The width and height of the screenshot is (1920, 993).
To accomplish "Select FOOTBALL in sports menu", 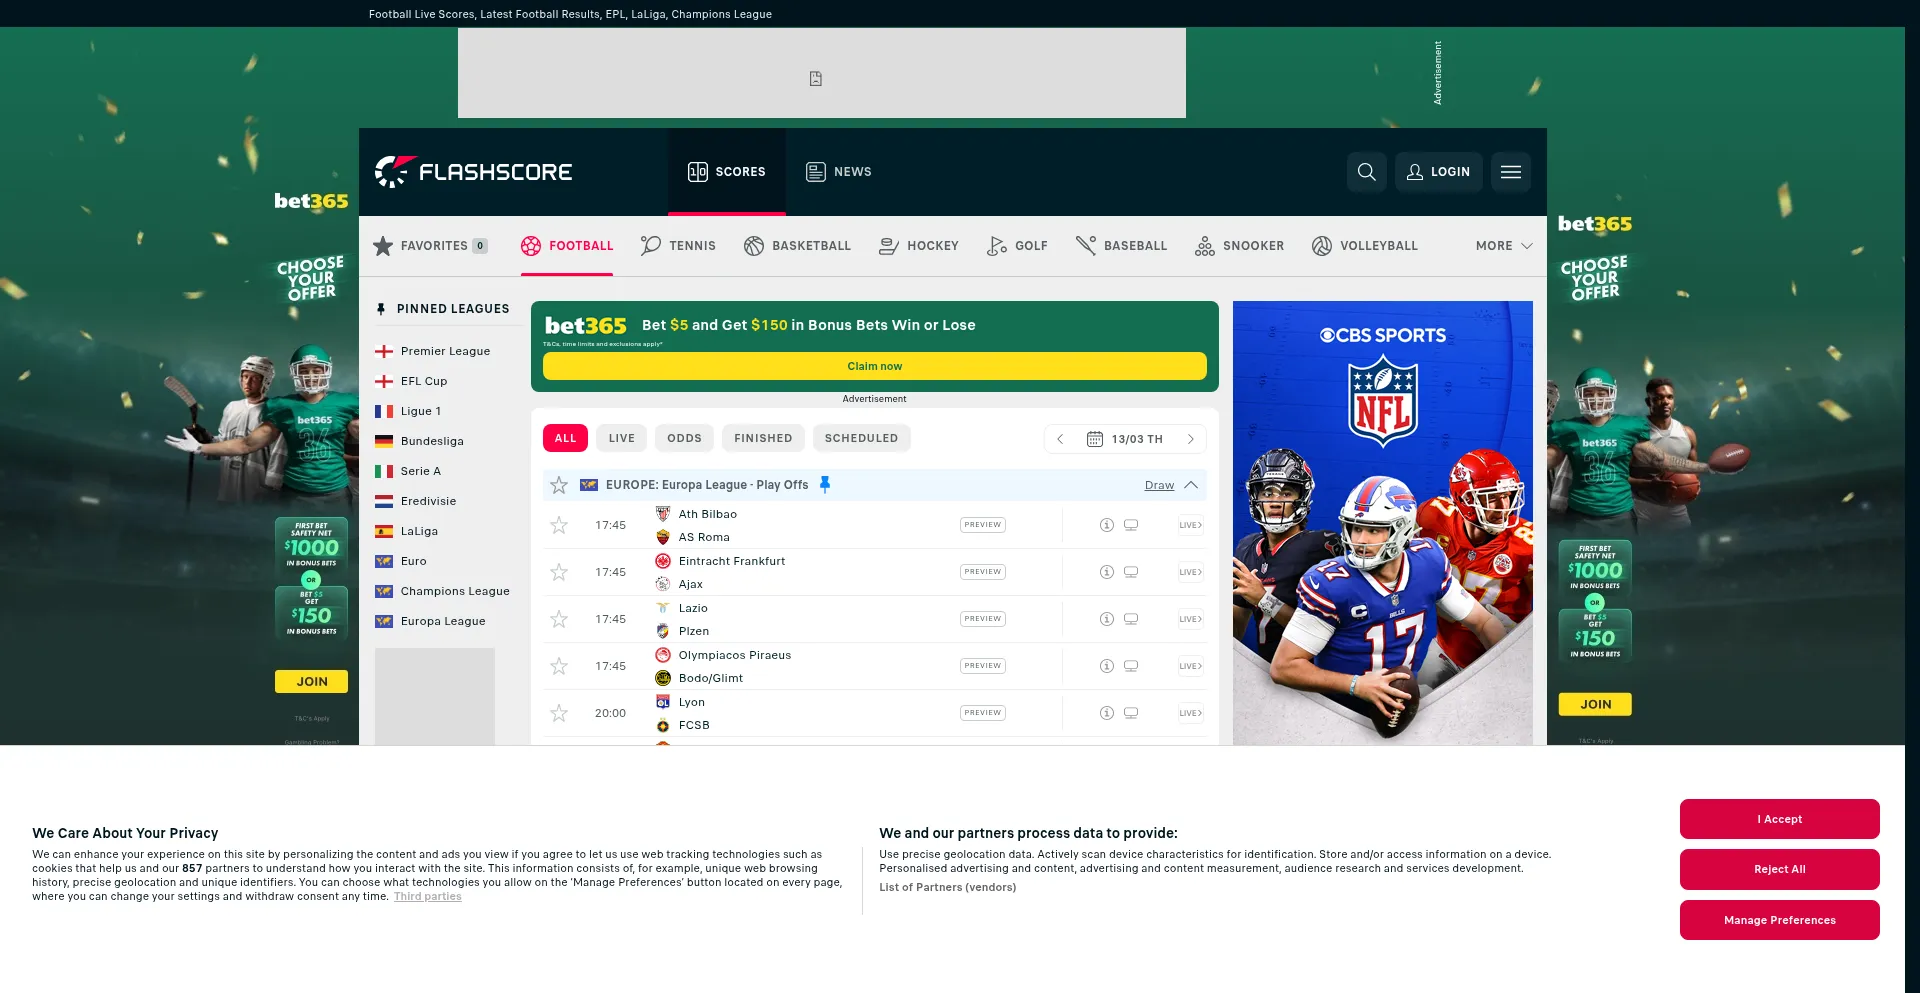I will 567,246.
